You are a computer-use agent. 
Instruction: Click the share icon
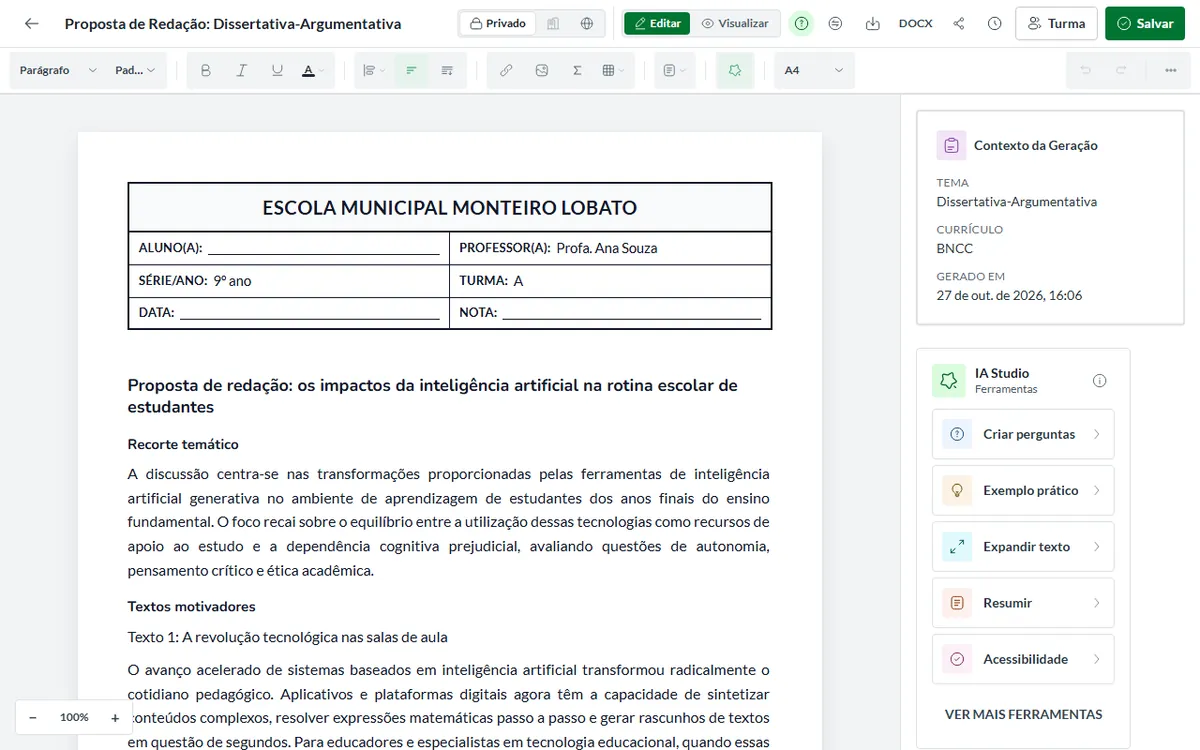click(959, 23)
